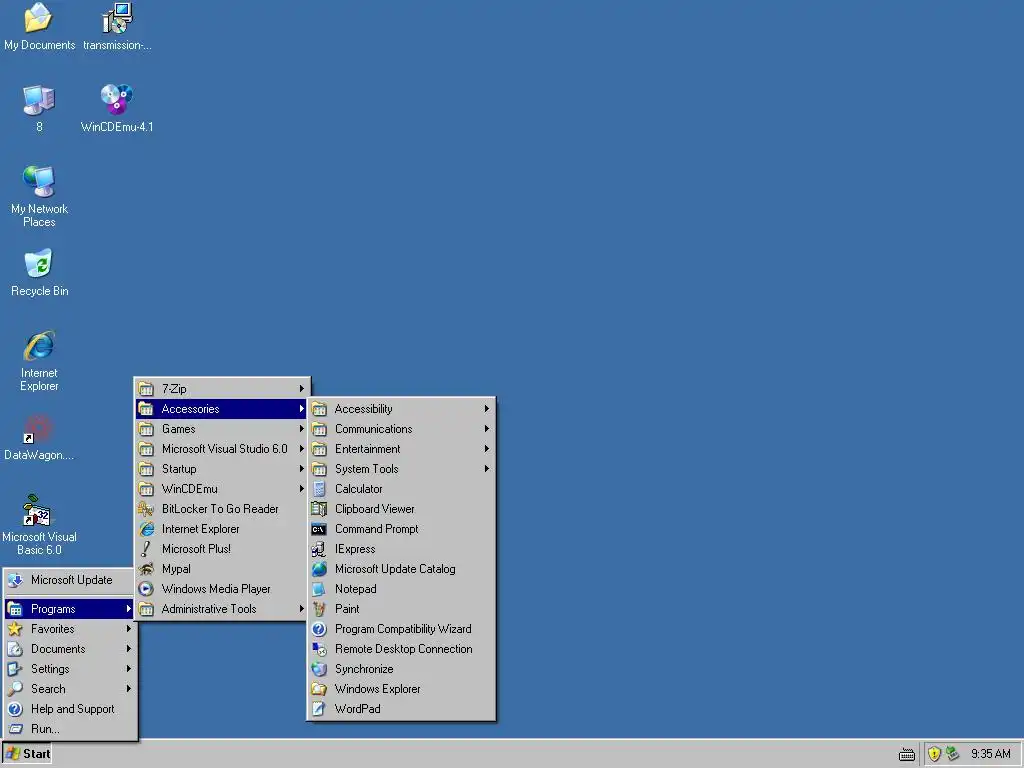Open My Documents desktop icon
The image size is (1024, 768).
(39, 26)
